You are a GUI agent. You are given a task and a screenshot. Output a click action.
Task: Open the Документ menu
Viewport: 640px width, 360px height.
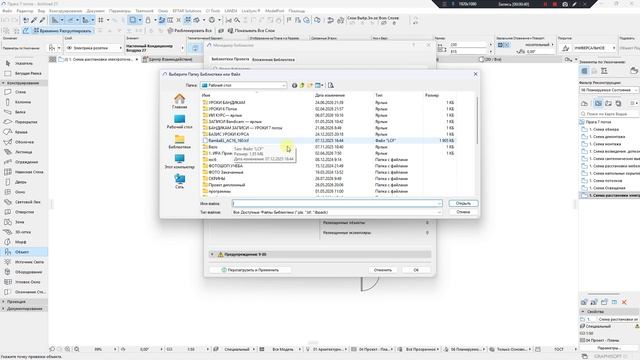(x=96, y=11)
